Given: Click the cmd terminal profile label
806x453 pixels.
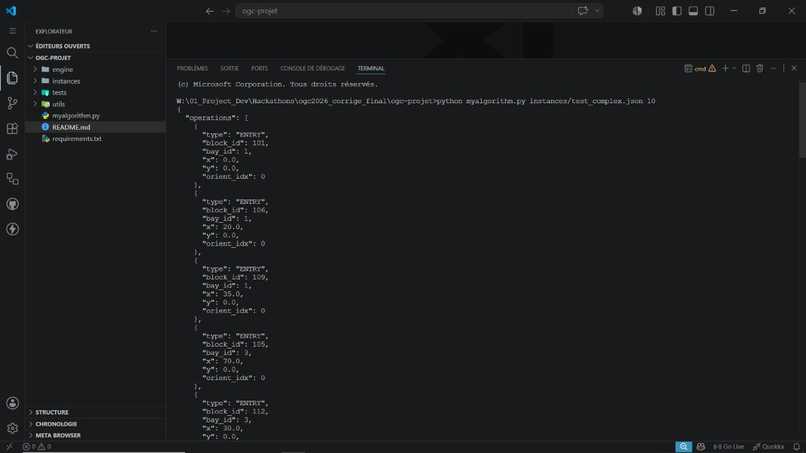Looking at the screenshot, I should (700, 68).
